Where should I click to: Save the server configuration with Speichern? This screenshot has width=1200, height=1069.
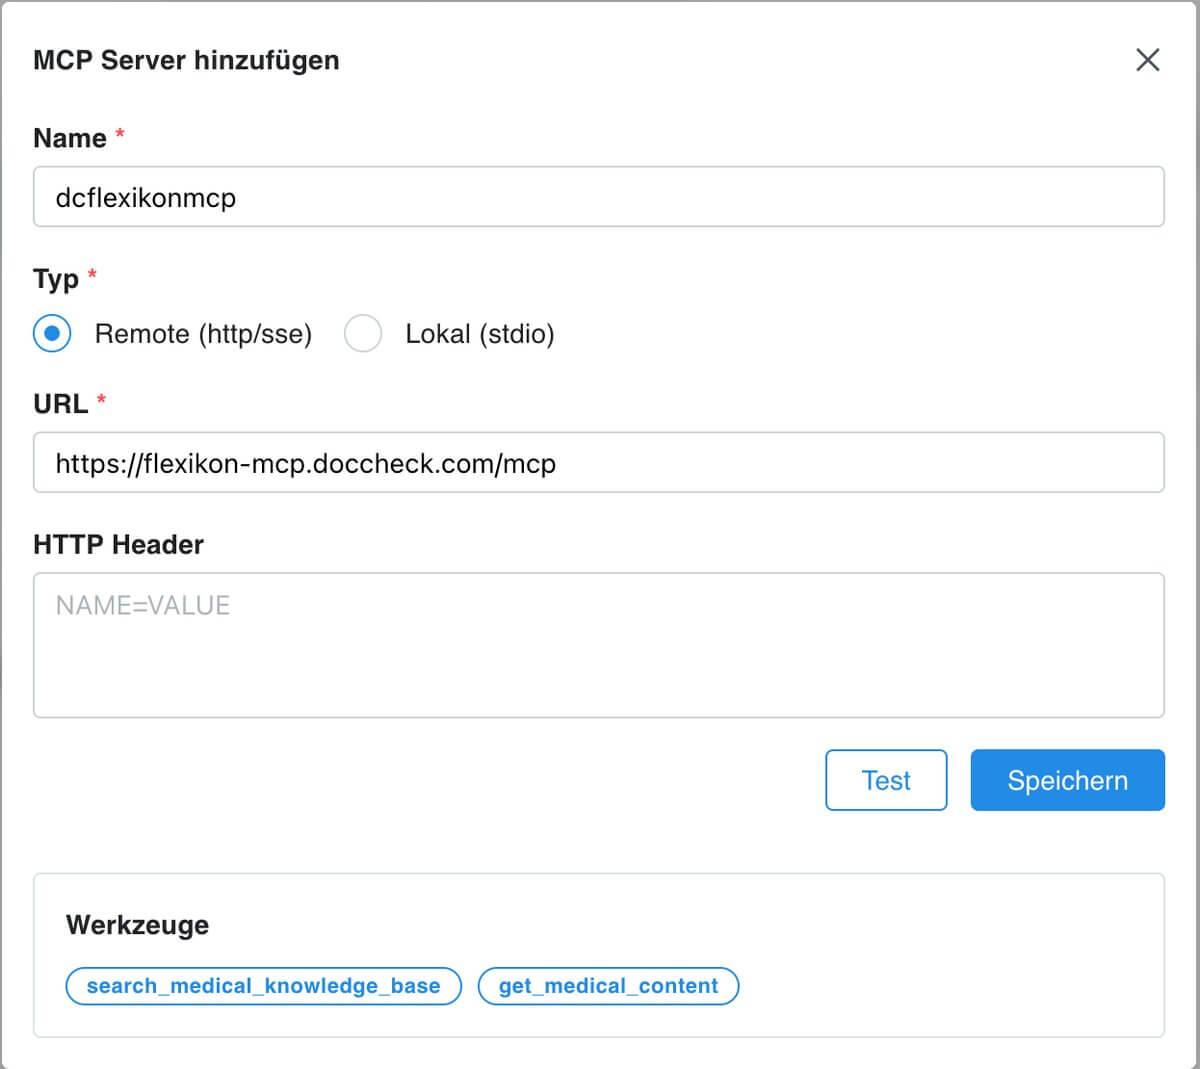coord(1067,780)
